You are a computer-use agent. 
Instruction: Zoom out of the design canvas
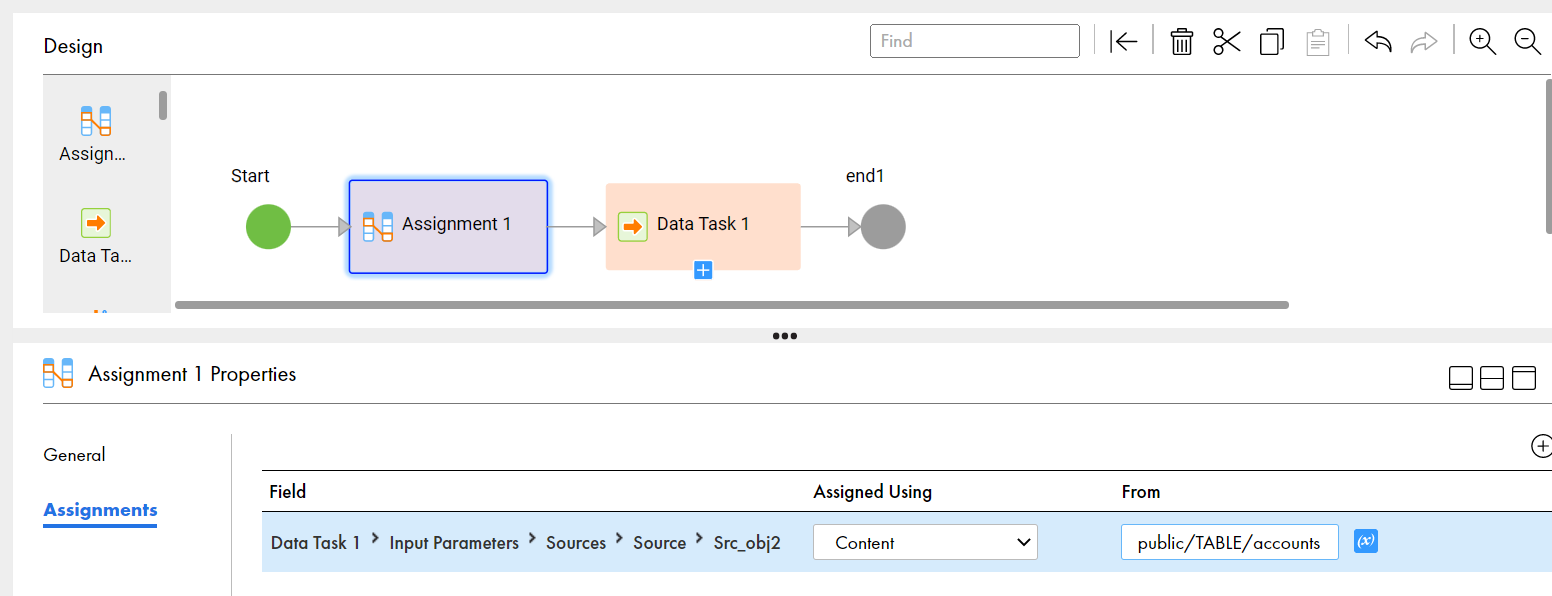pyautogui.click(x=1528, y=41)
